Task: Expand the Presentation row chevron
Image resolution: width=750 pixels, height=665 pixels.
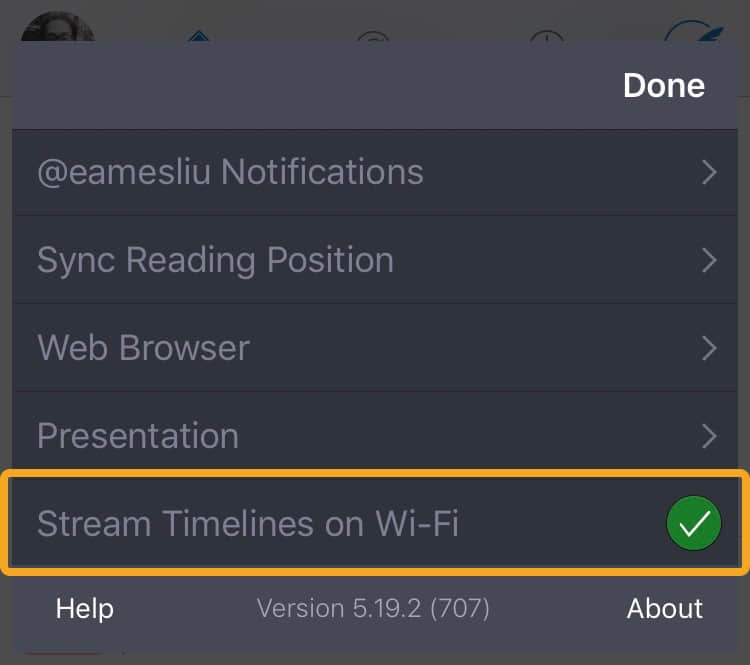Action: [709, 436]
